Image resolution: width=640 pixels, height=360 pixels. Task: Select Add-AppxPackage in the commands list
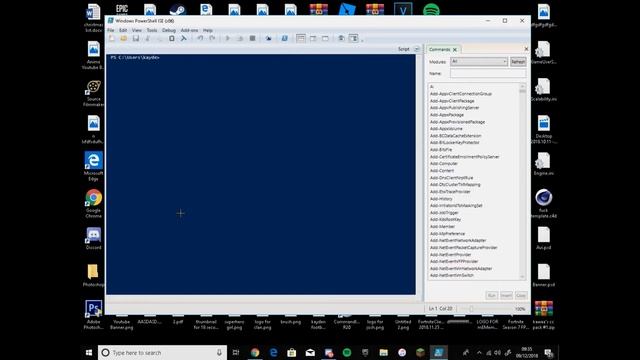tap(447, 115)
